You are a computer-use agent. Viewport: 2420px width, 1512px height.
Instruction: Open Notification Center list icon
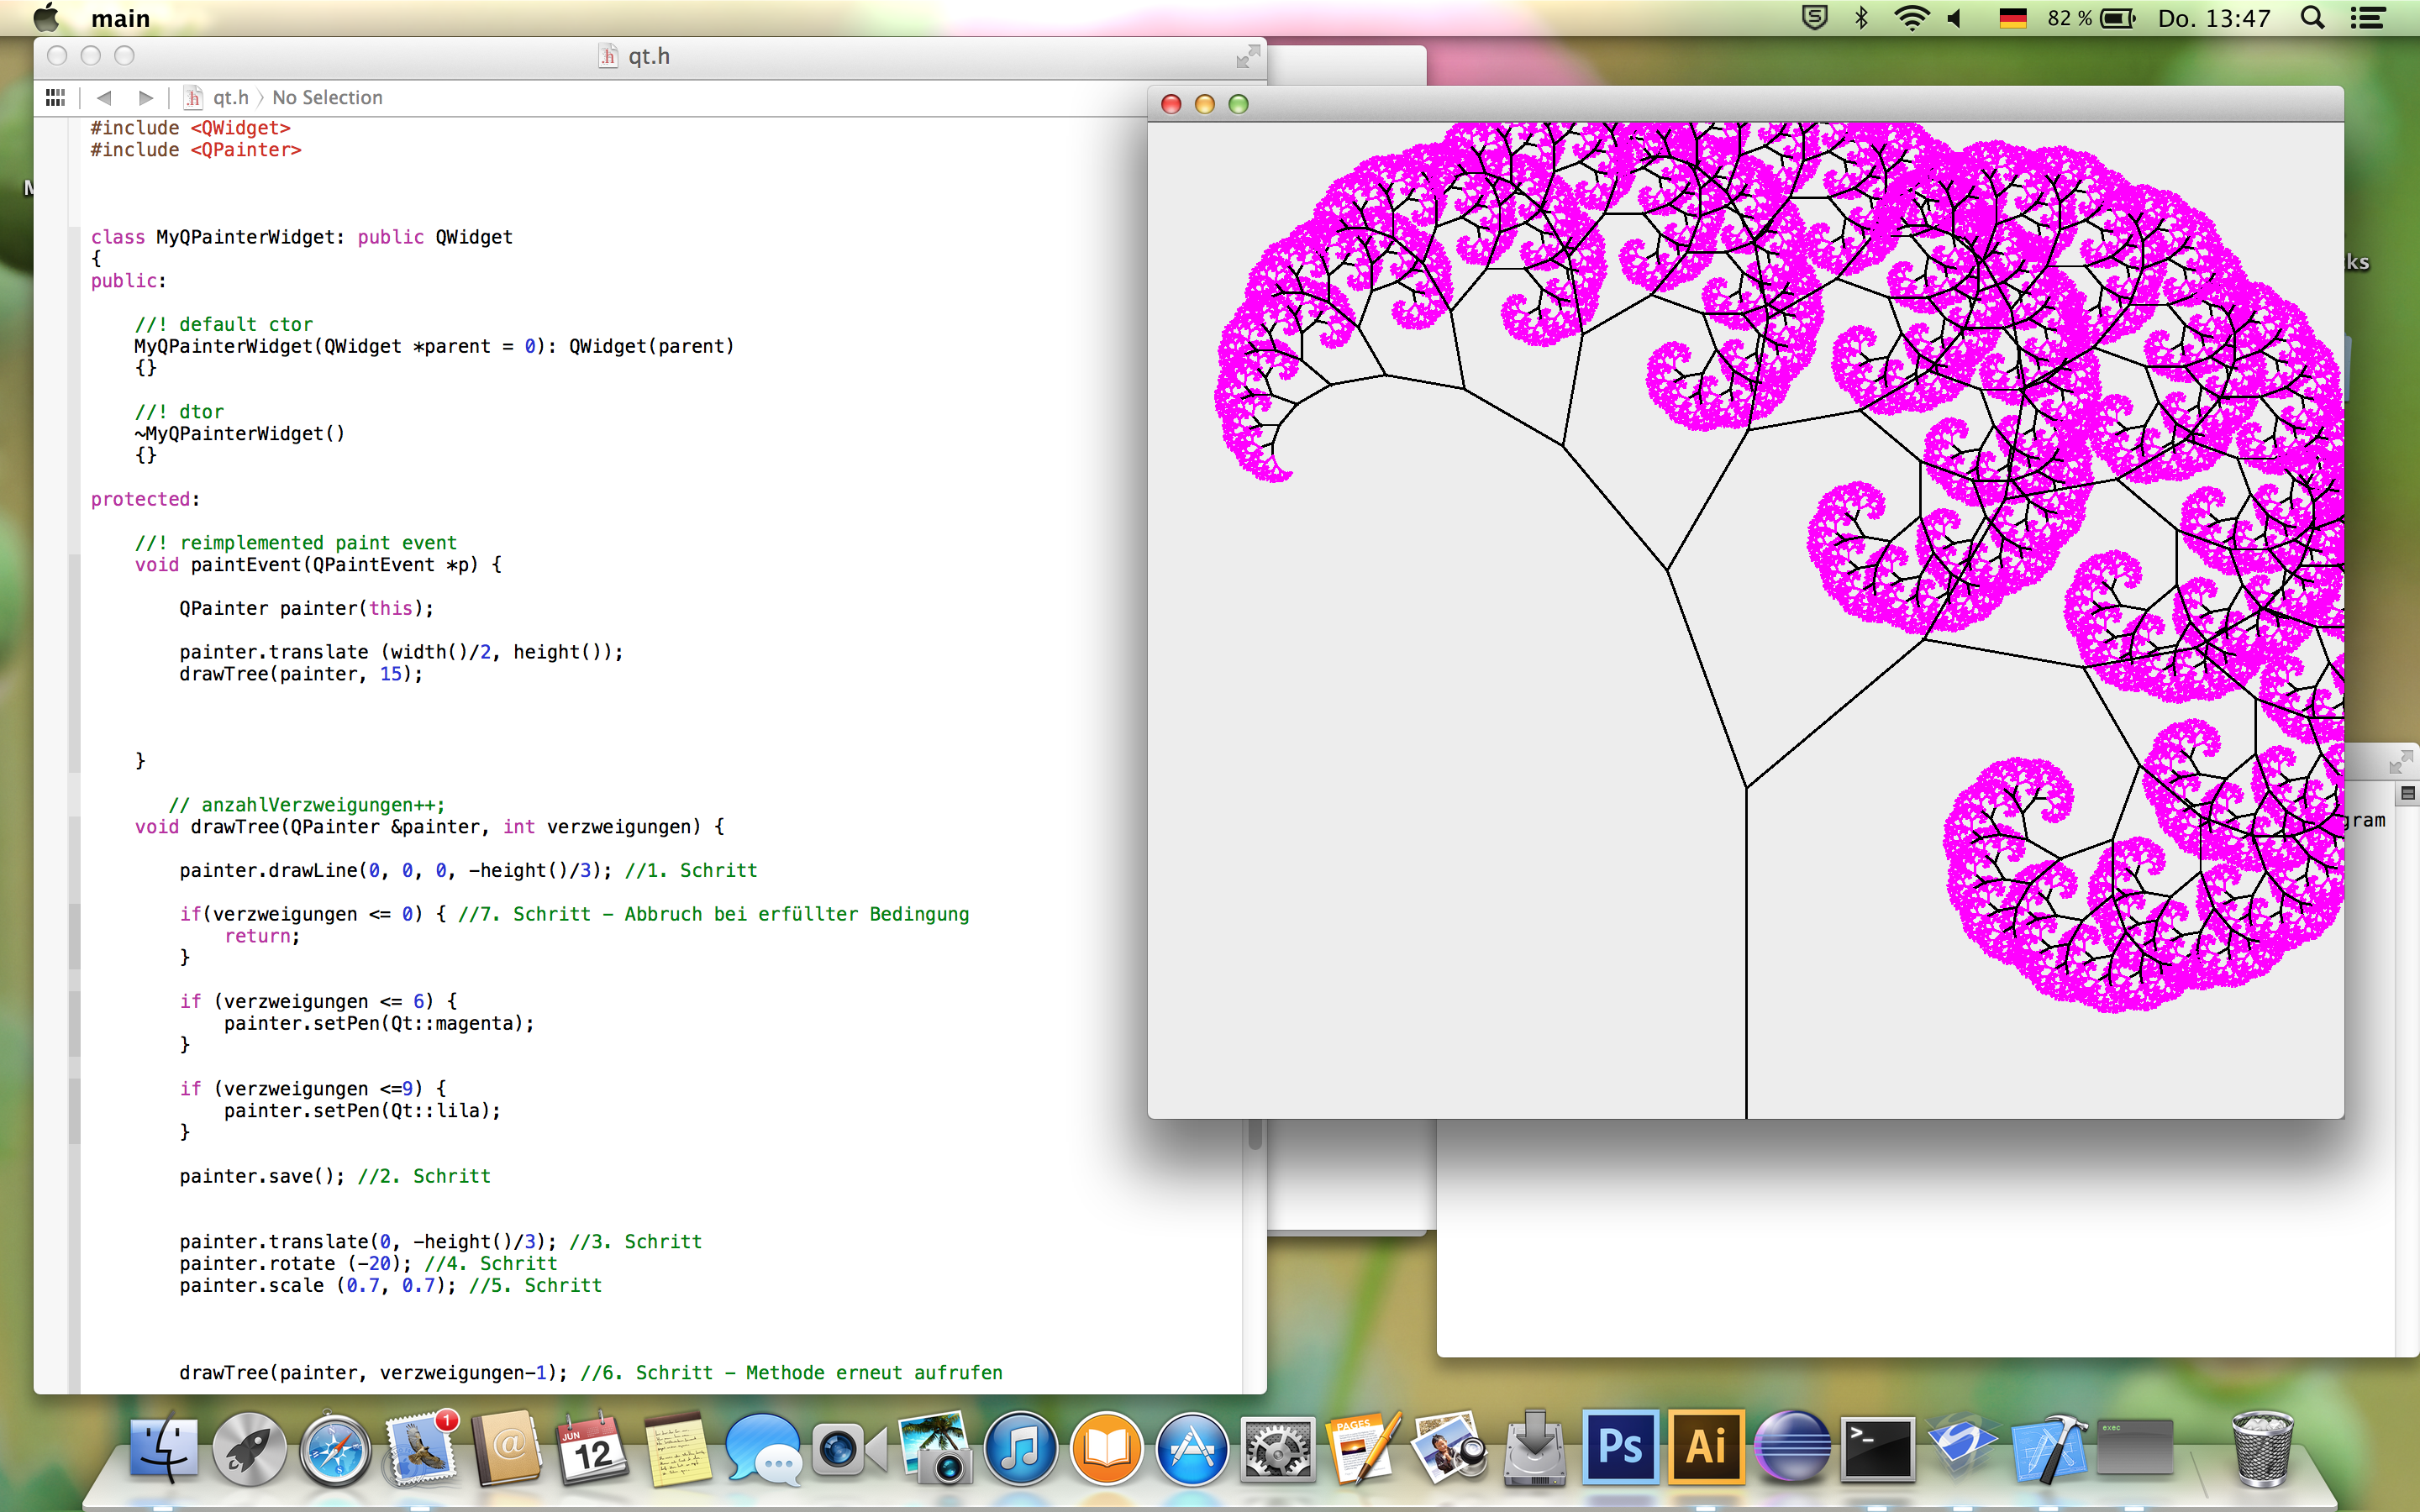2367,18
